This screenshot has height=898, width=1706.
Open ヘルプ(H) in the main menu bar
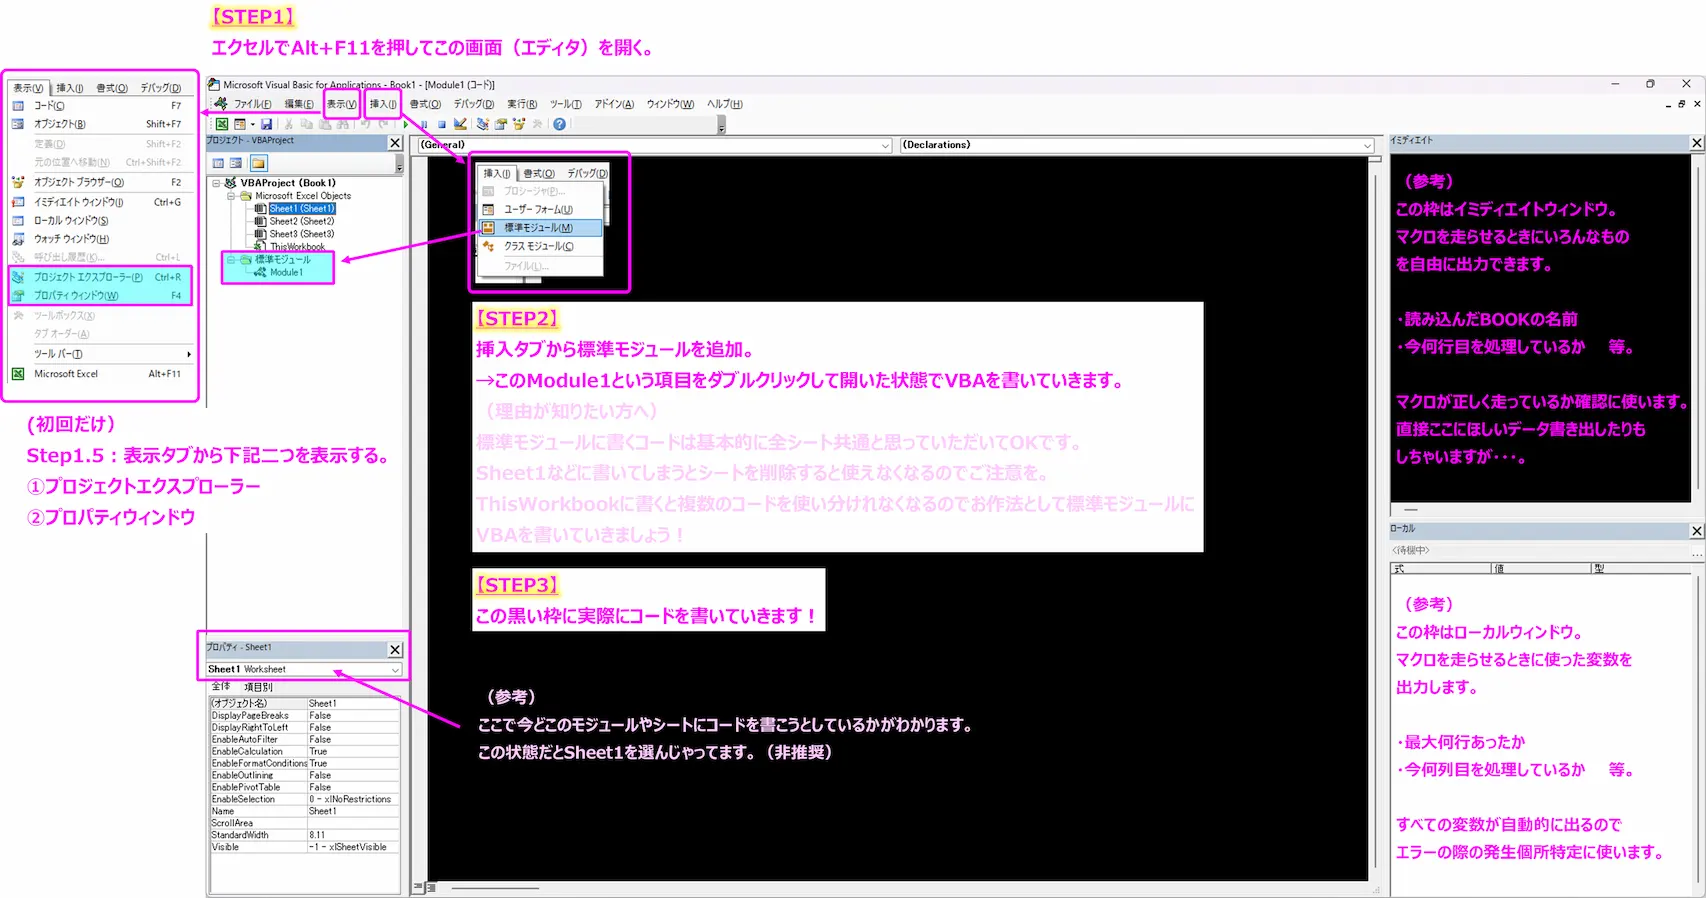click(x=725, y=104)
